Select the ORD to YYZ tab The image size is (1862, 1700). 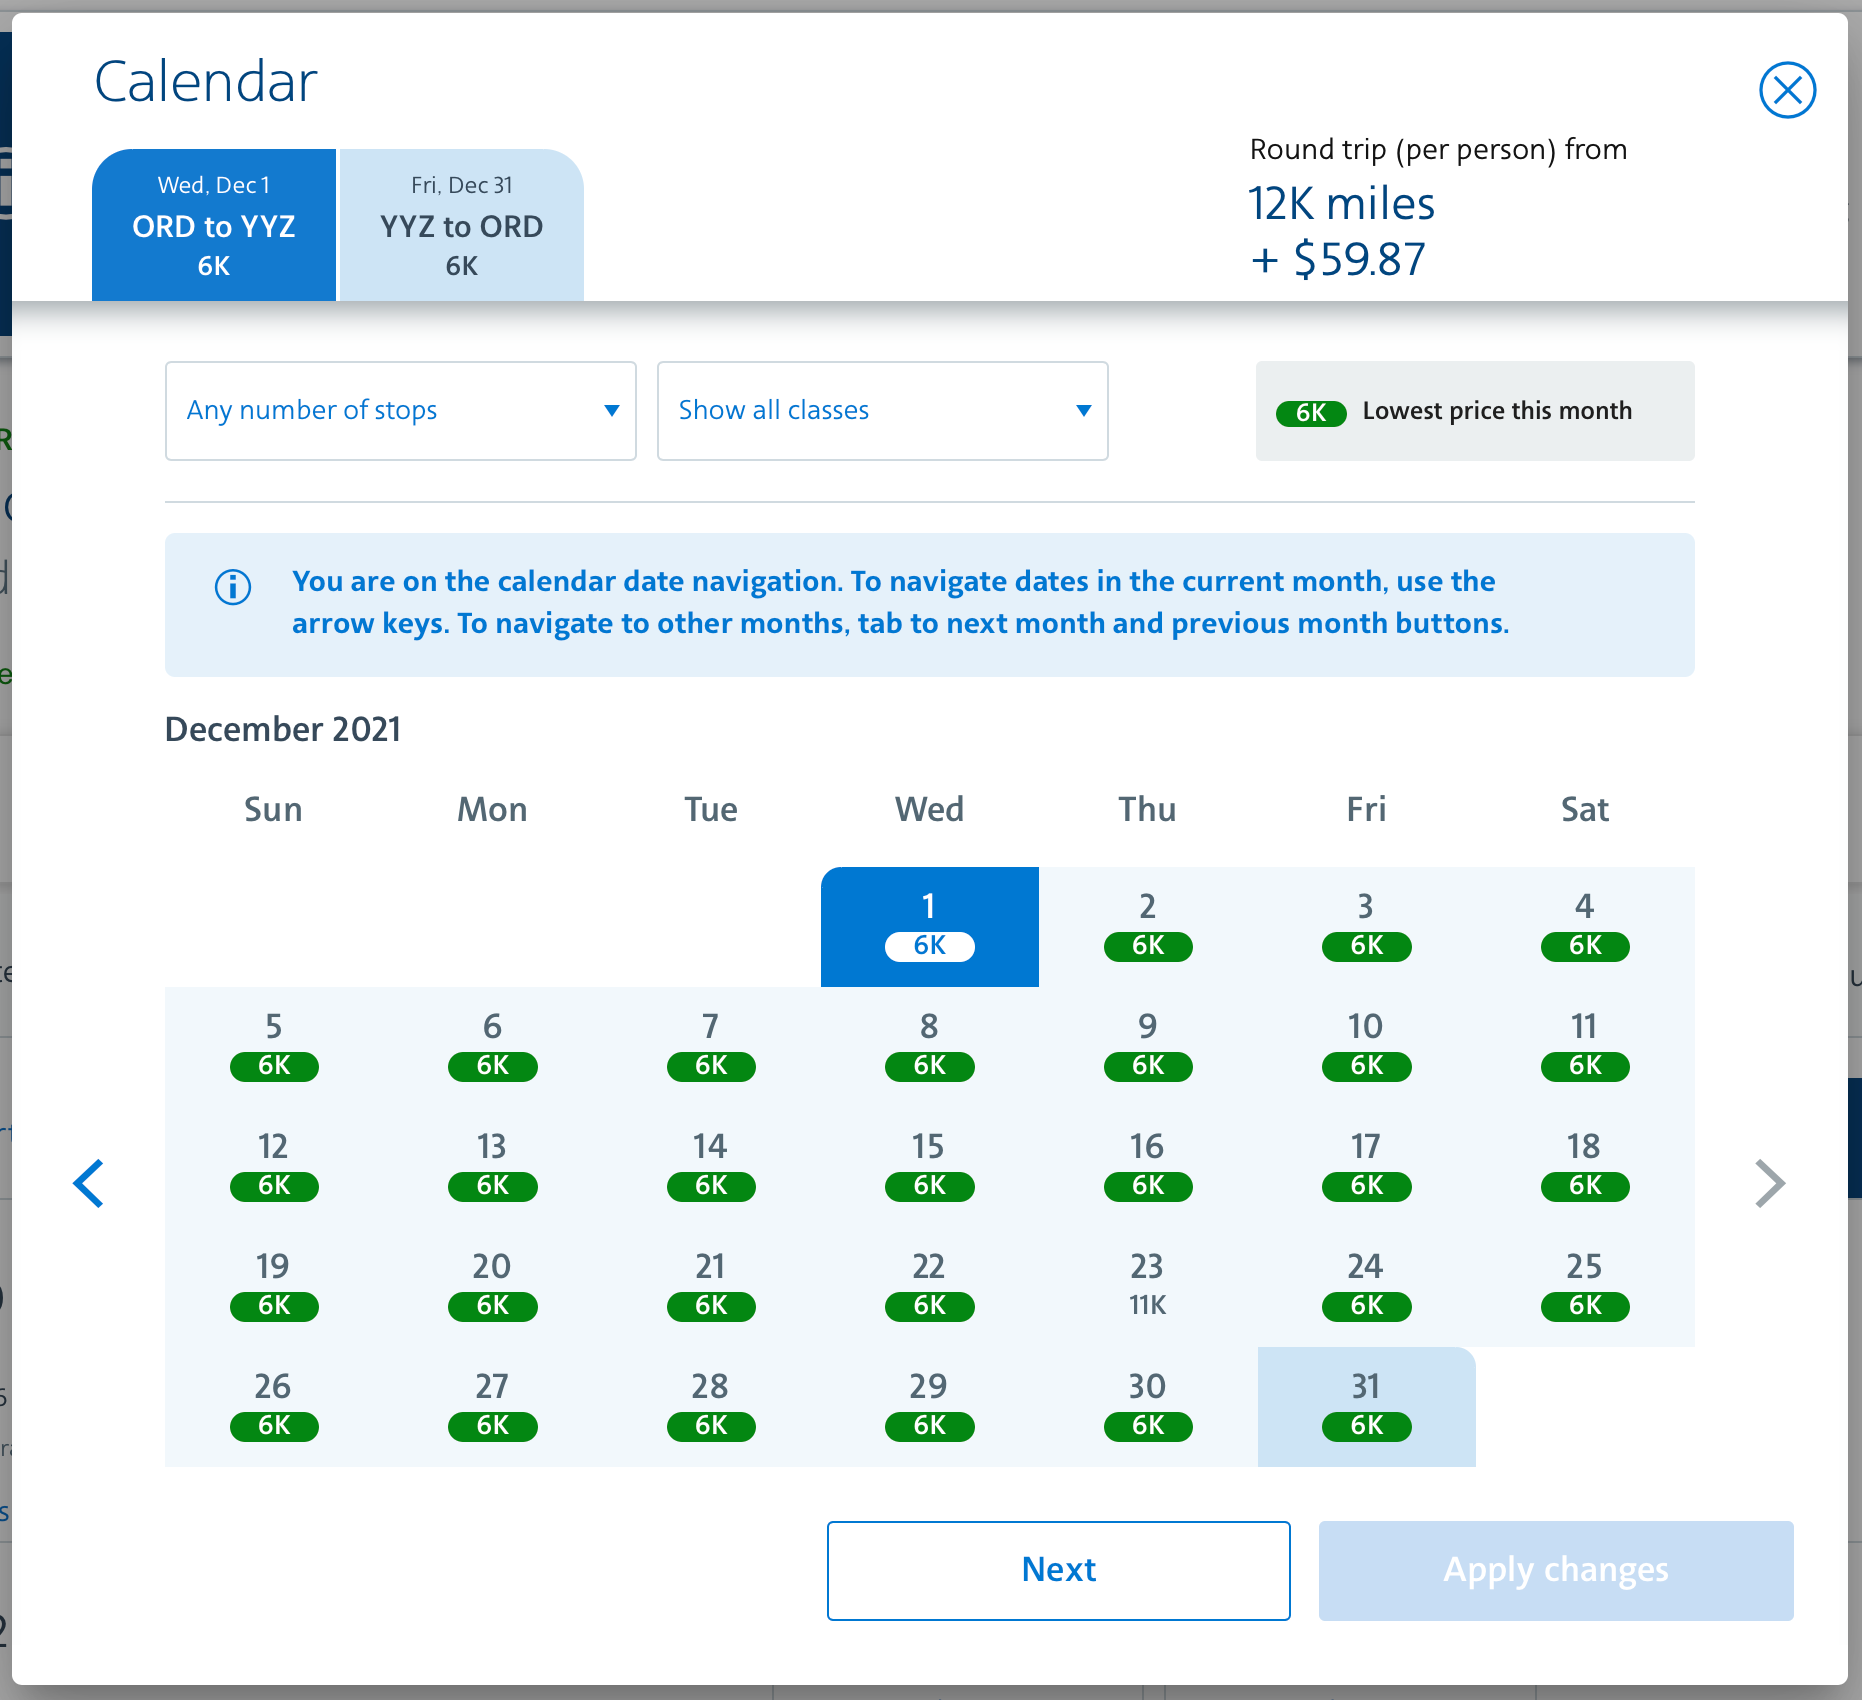(214, 225)
